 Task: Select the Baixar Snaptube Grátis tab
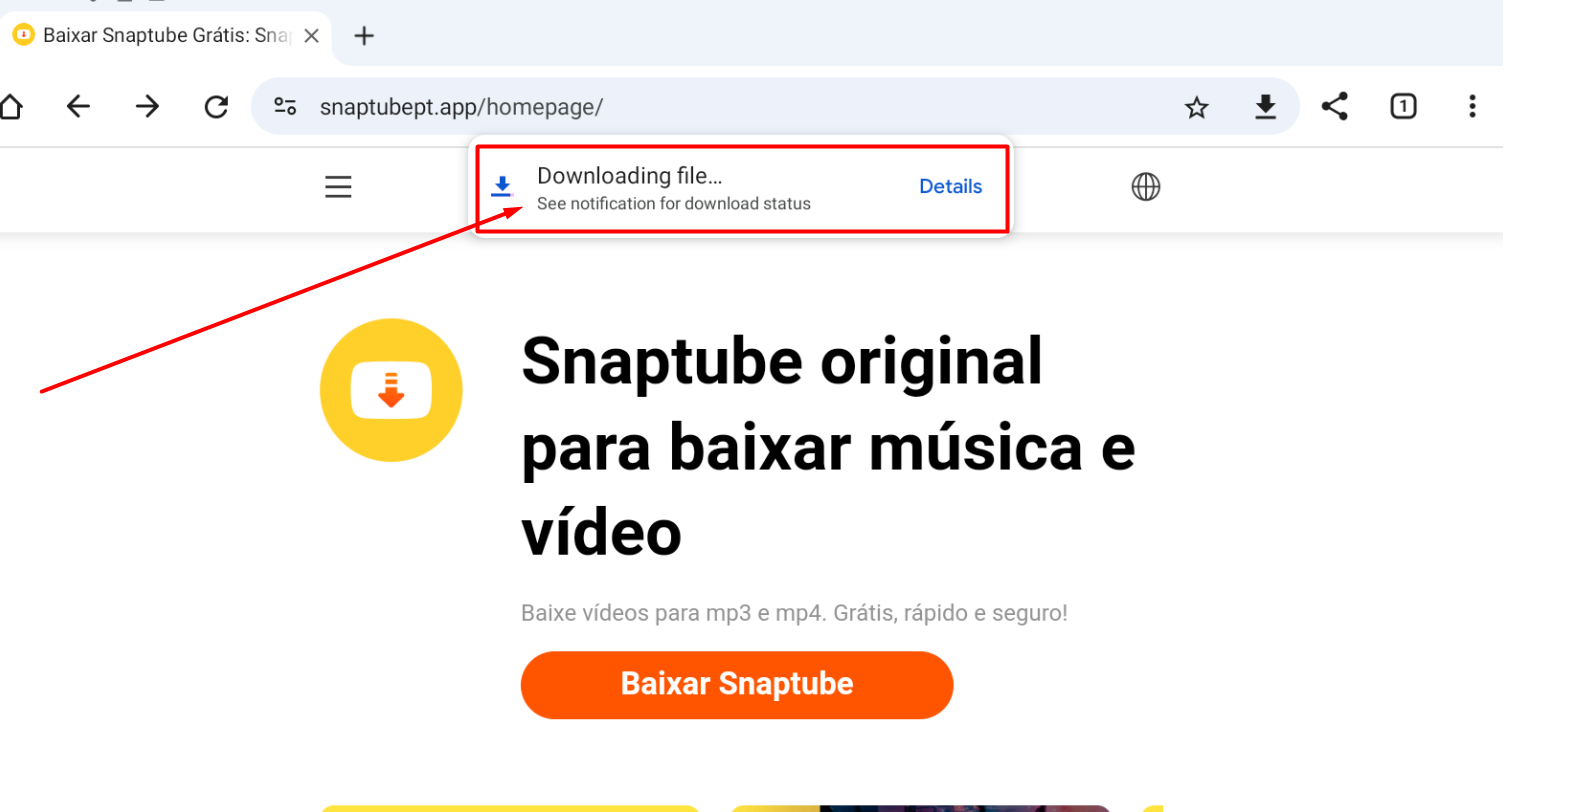(166, 35)
